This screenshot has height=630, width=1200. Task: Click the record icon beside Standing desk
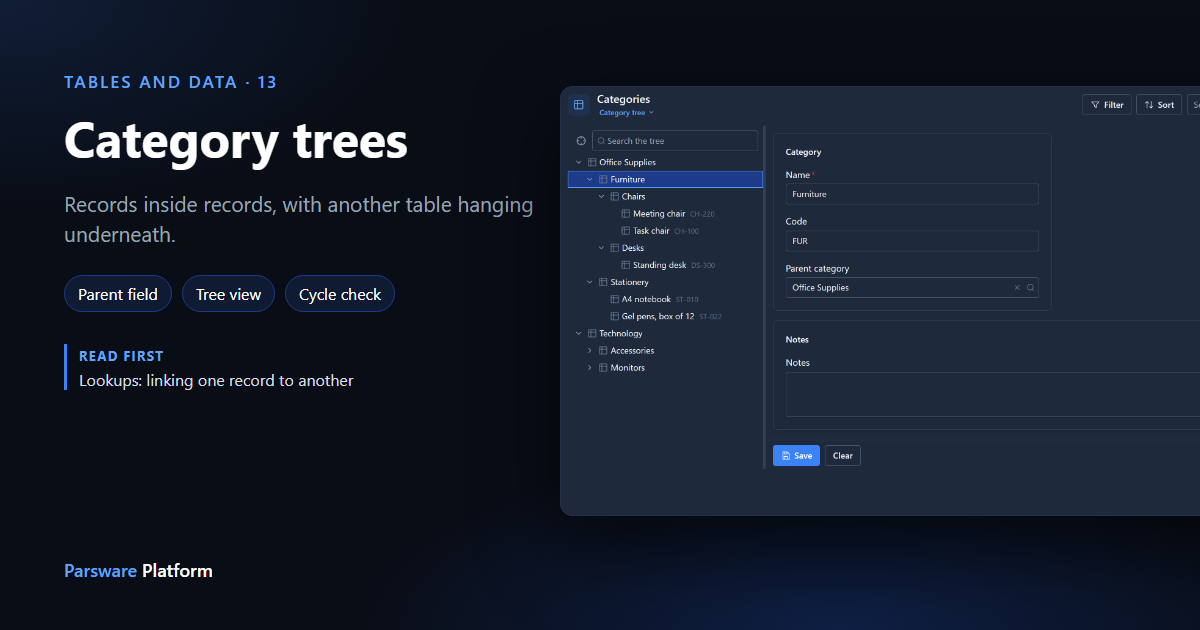[626, 265]
